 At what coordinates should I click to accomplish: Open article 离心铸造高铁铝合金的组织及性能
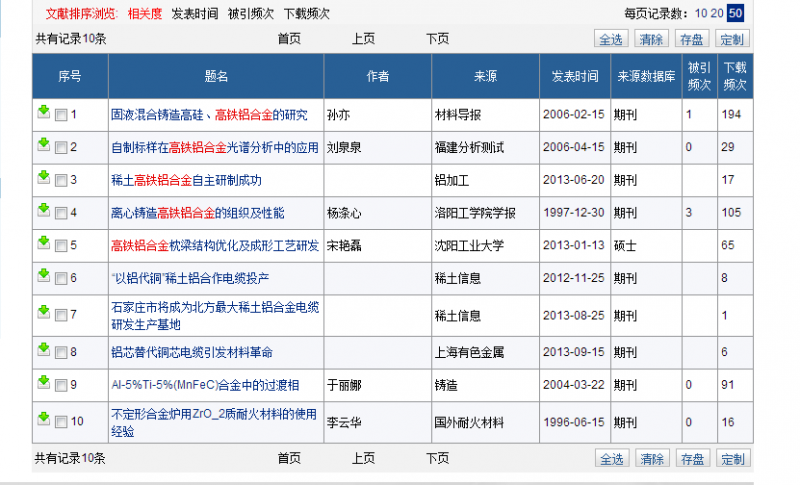(197, 213)
